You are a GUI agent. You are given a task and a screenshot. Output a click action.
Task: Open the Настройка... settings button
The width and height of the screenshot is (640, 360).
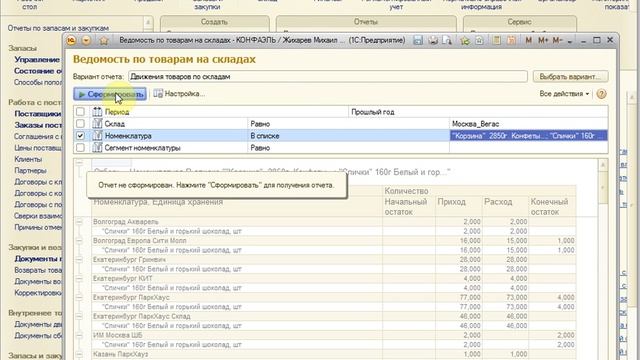click(179, 94)
